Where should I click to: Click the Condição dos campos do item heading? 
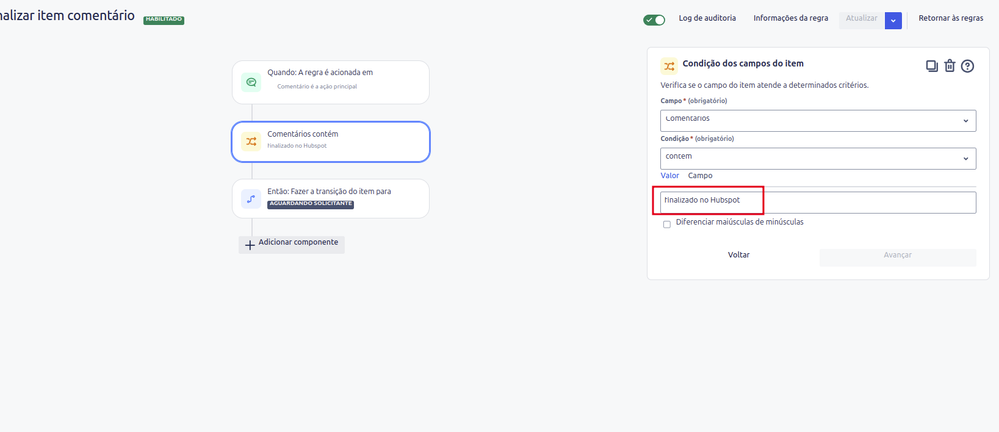pos(743,64)
